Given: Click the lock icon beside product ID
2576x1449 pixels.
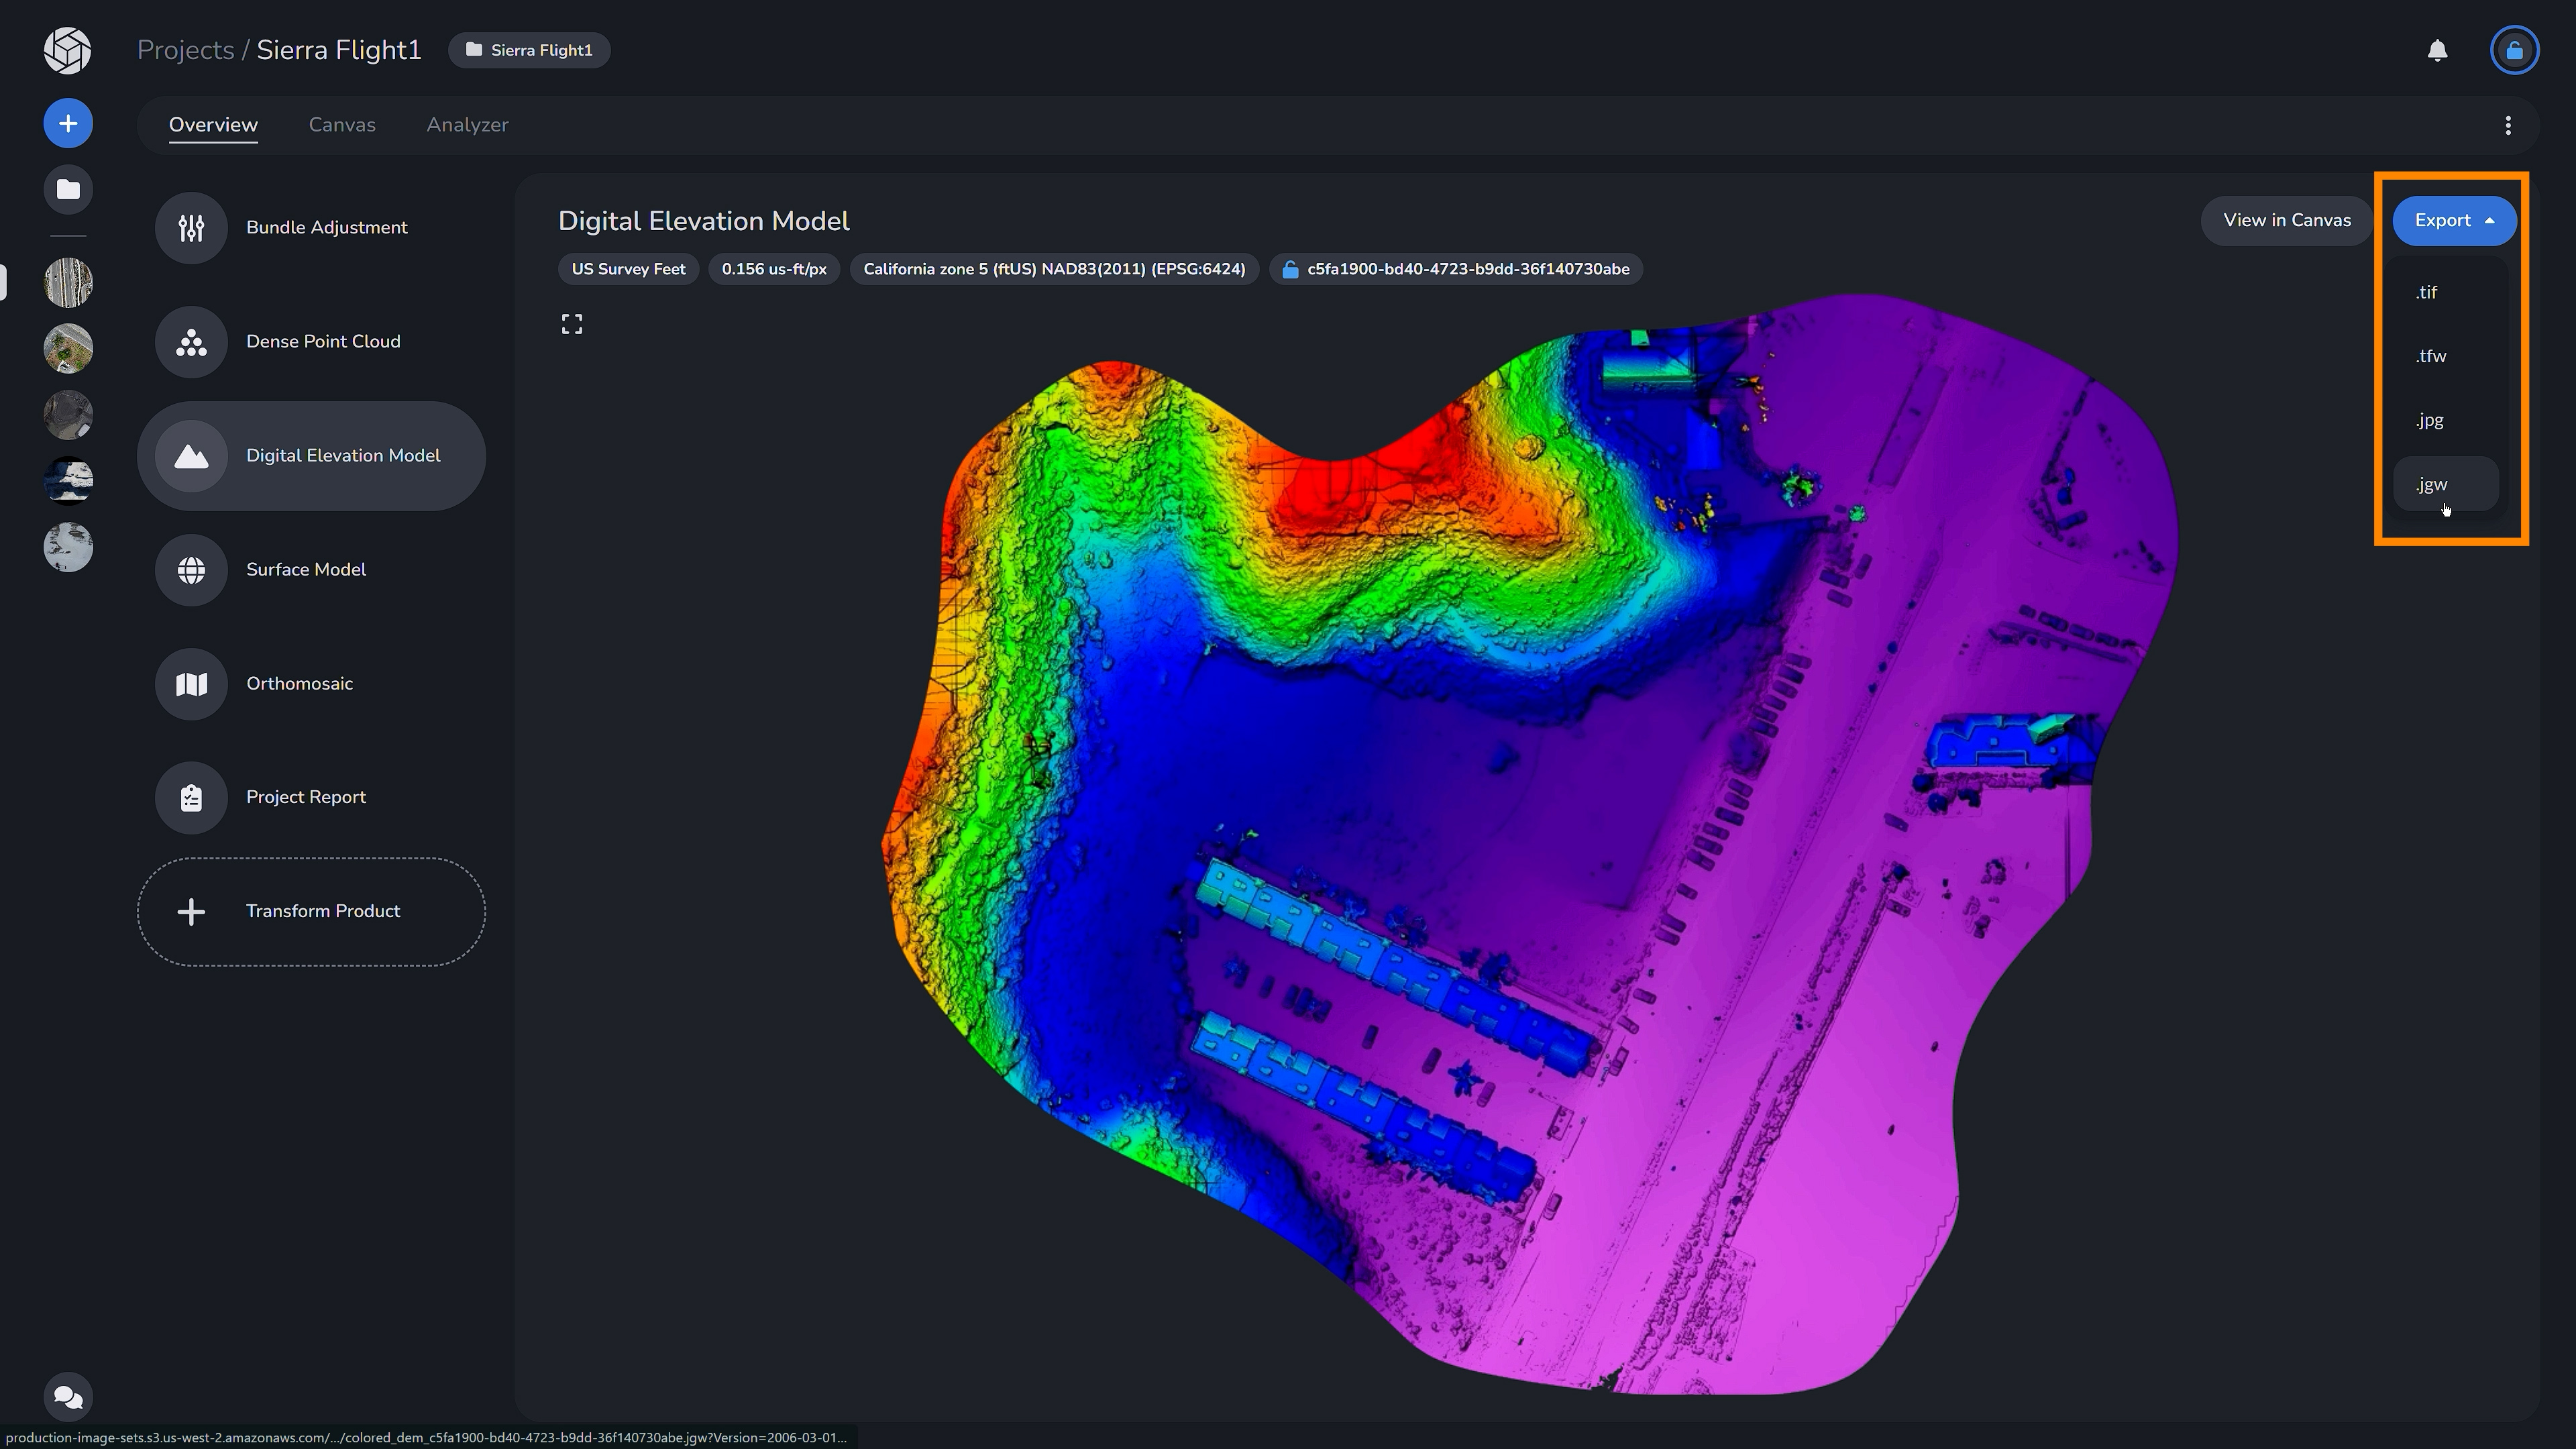Looking at the screenshot, I should tap(1290, 269).
